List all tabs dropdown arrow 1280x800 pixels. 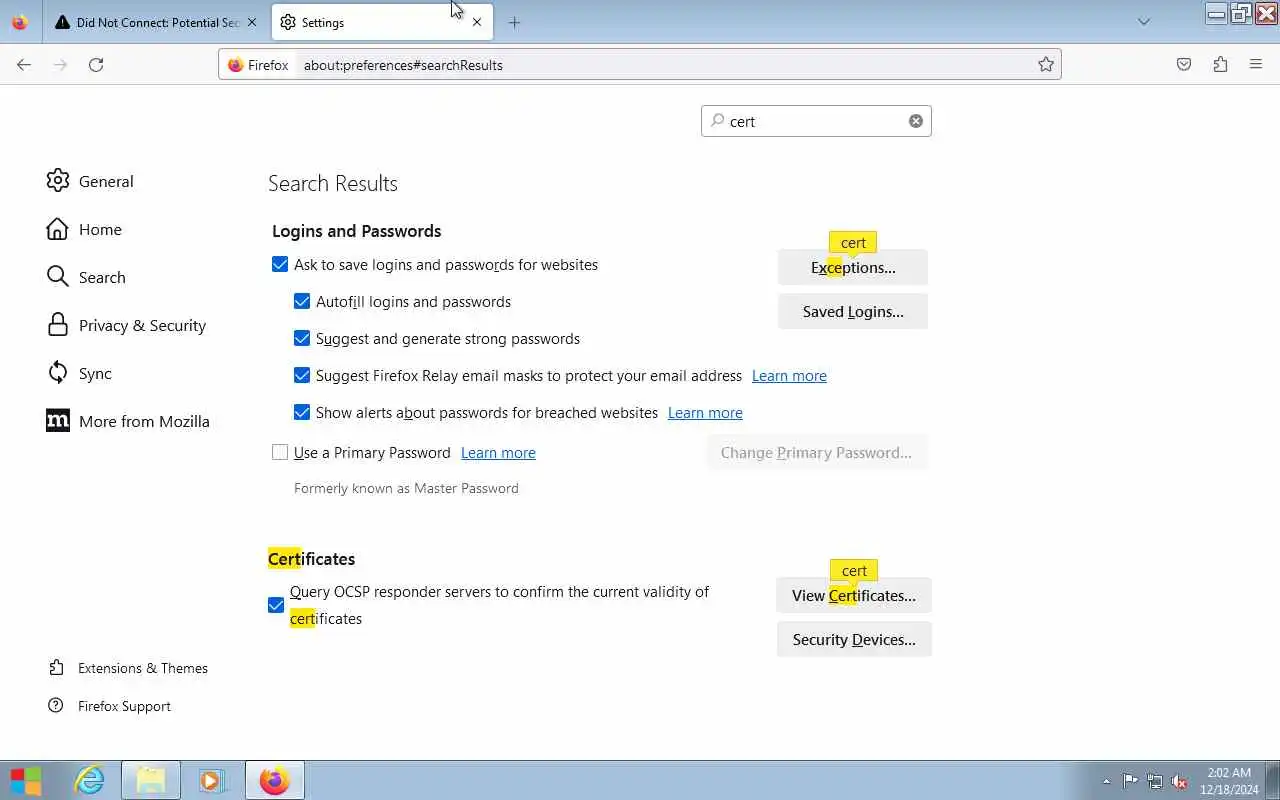point(1144,22)
